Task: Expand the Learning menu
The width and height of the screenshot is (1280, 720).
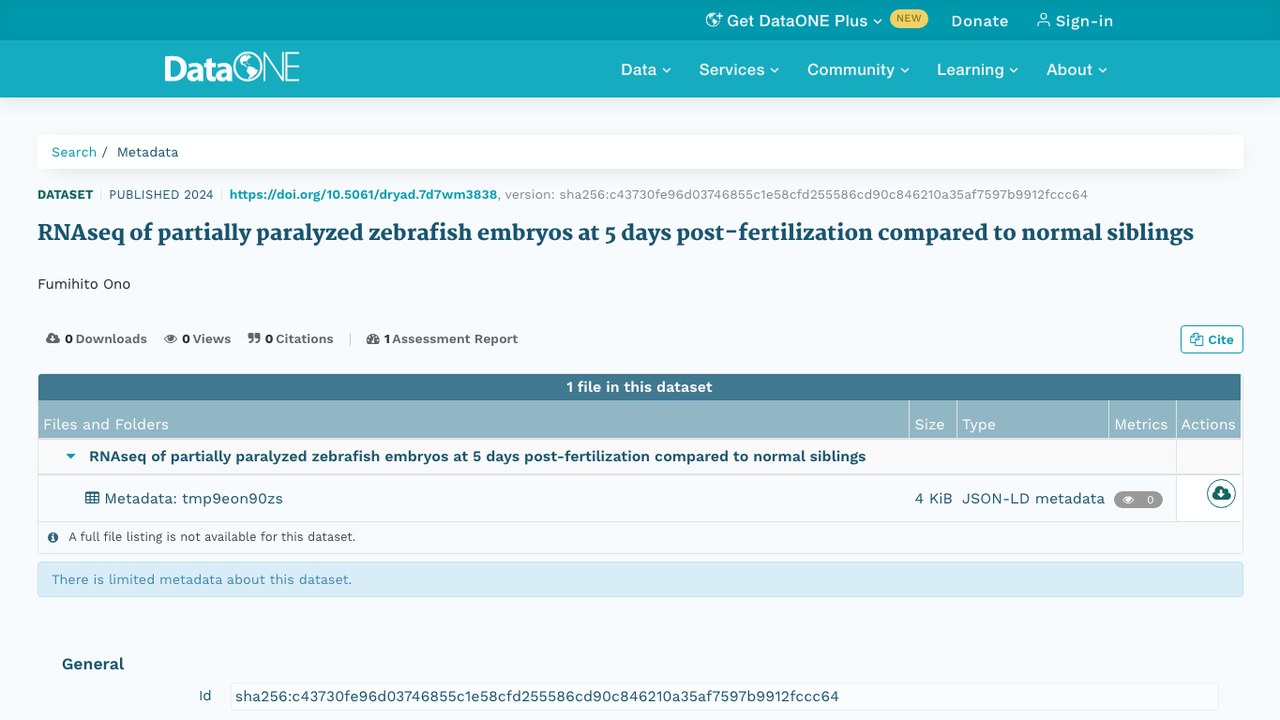Action: (977, 69)
